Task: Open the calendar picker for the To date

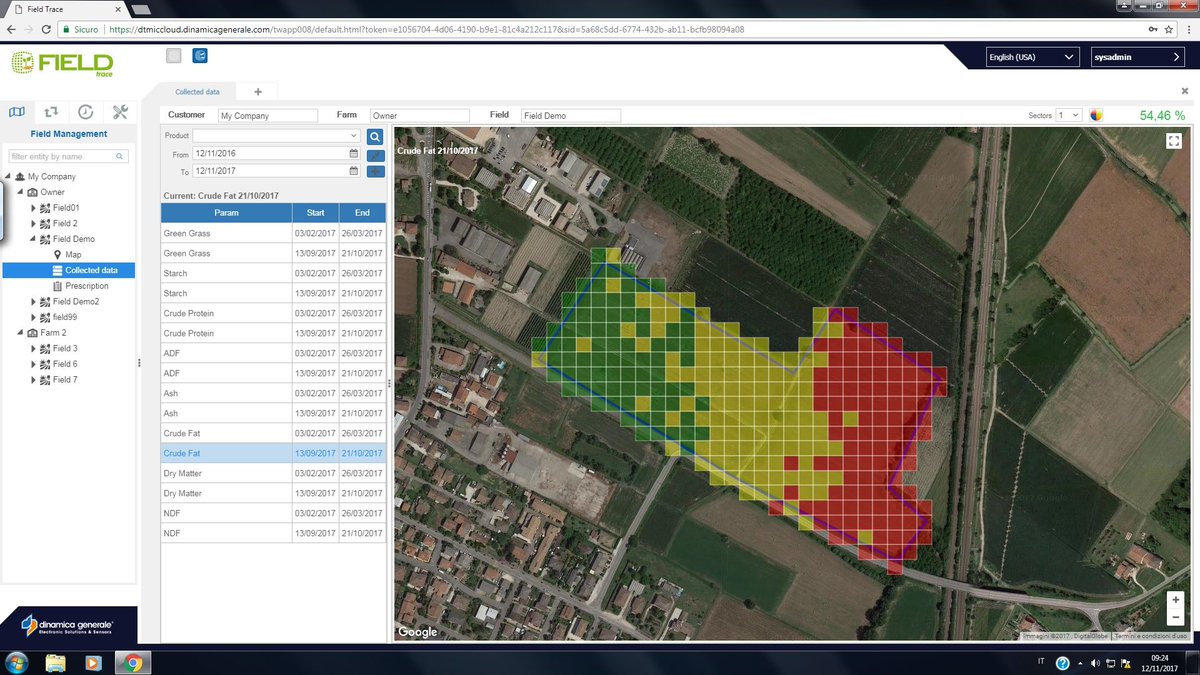Action: (x=354, y=171)
